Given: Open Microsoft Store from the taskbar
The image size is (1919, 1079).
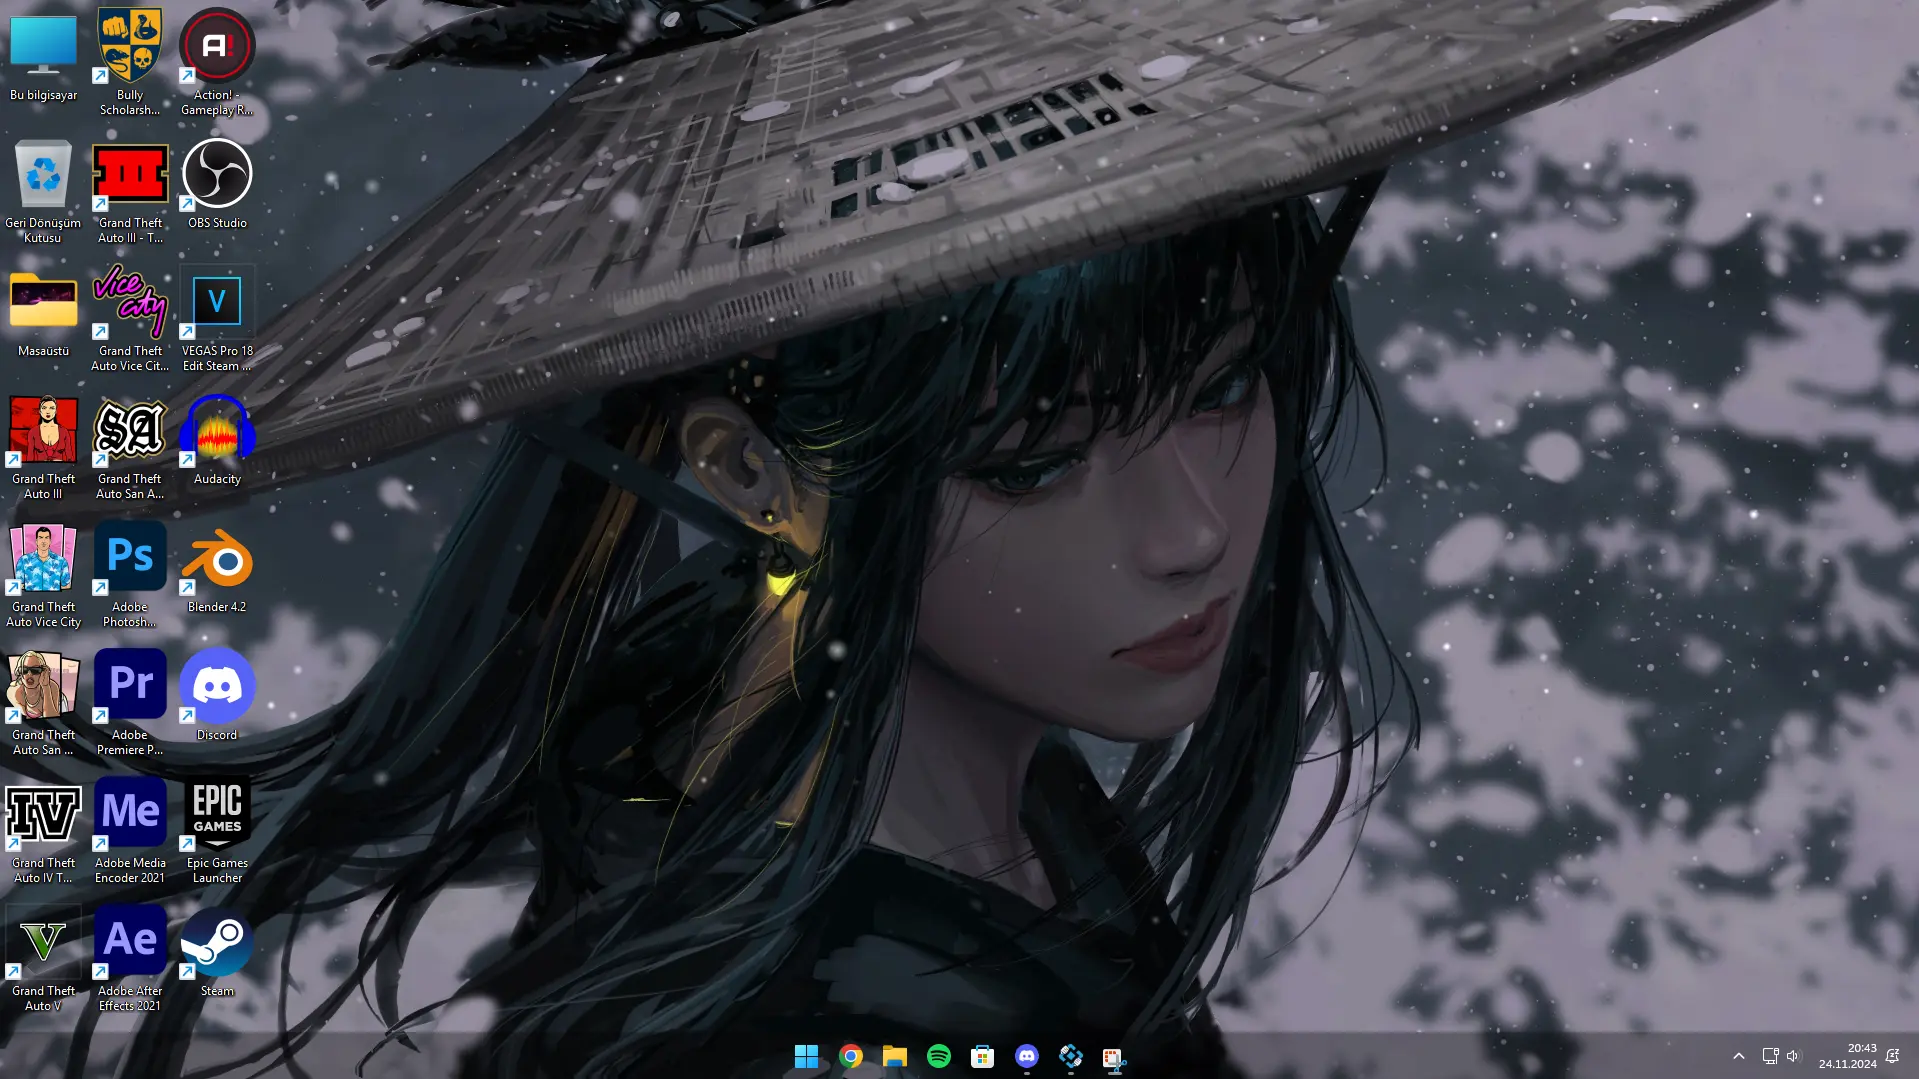Looking at the screenshot, I should tap(982, 1056).
